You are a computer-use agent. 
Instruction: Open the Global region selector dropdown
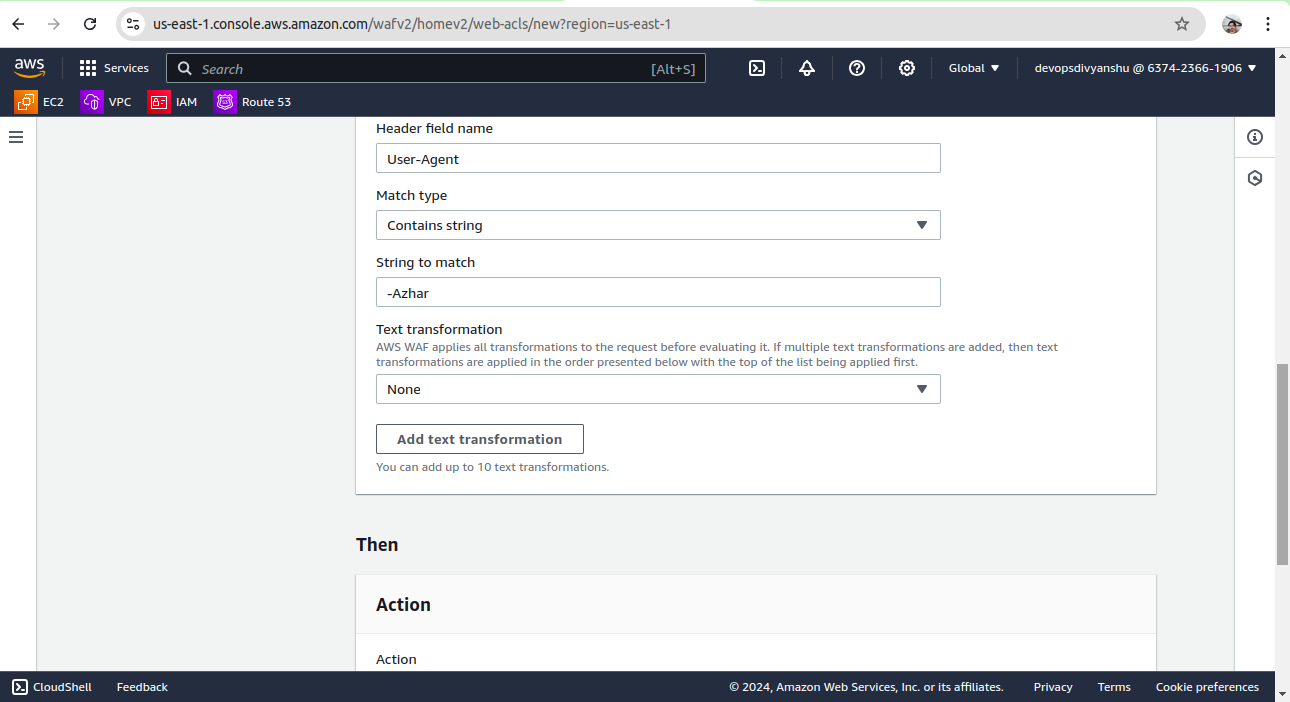point(974,68)
